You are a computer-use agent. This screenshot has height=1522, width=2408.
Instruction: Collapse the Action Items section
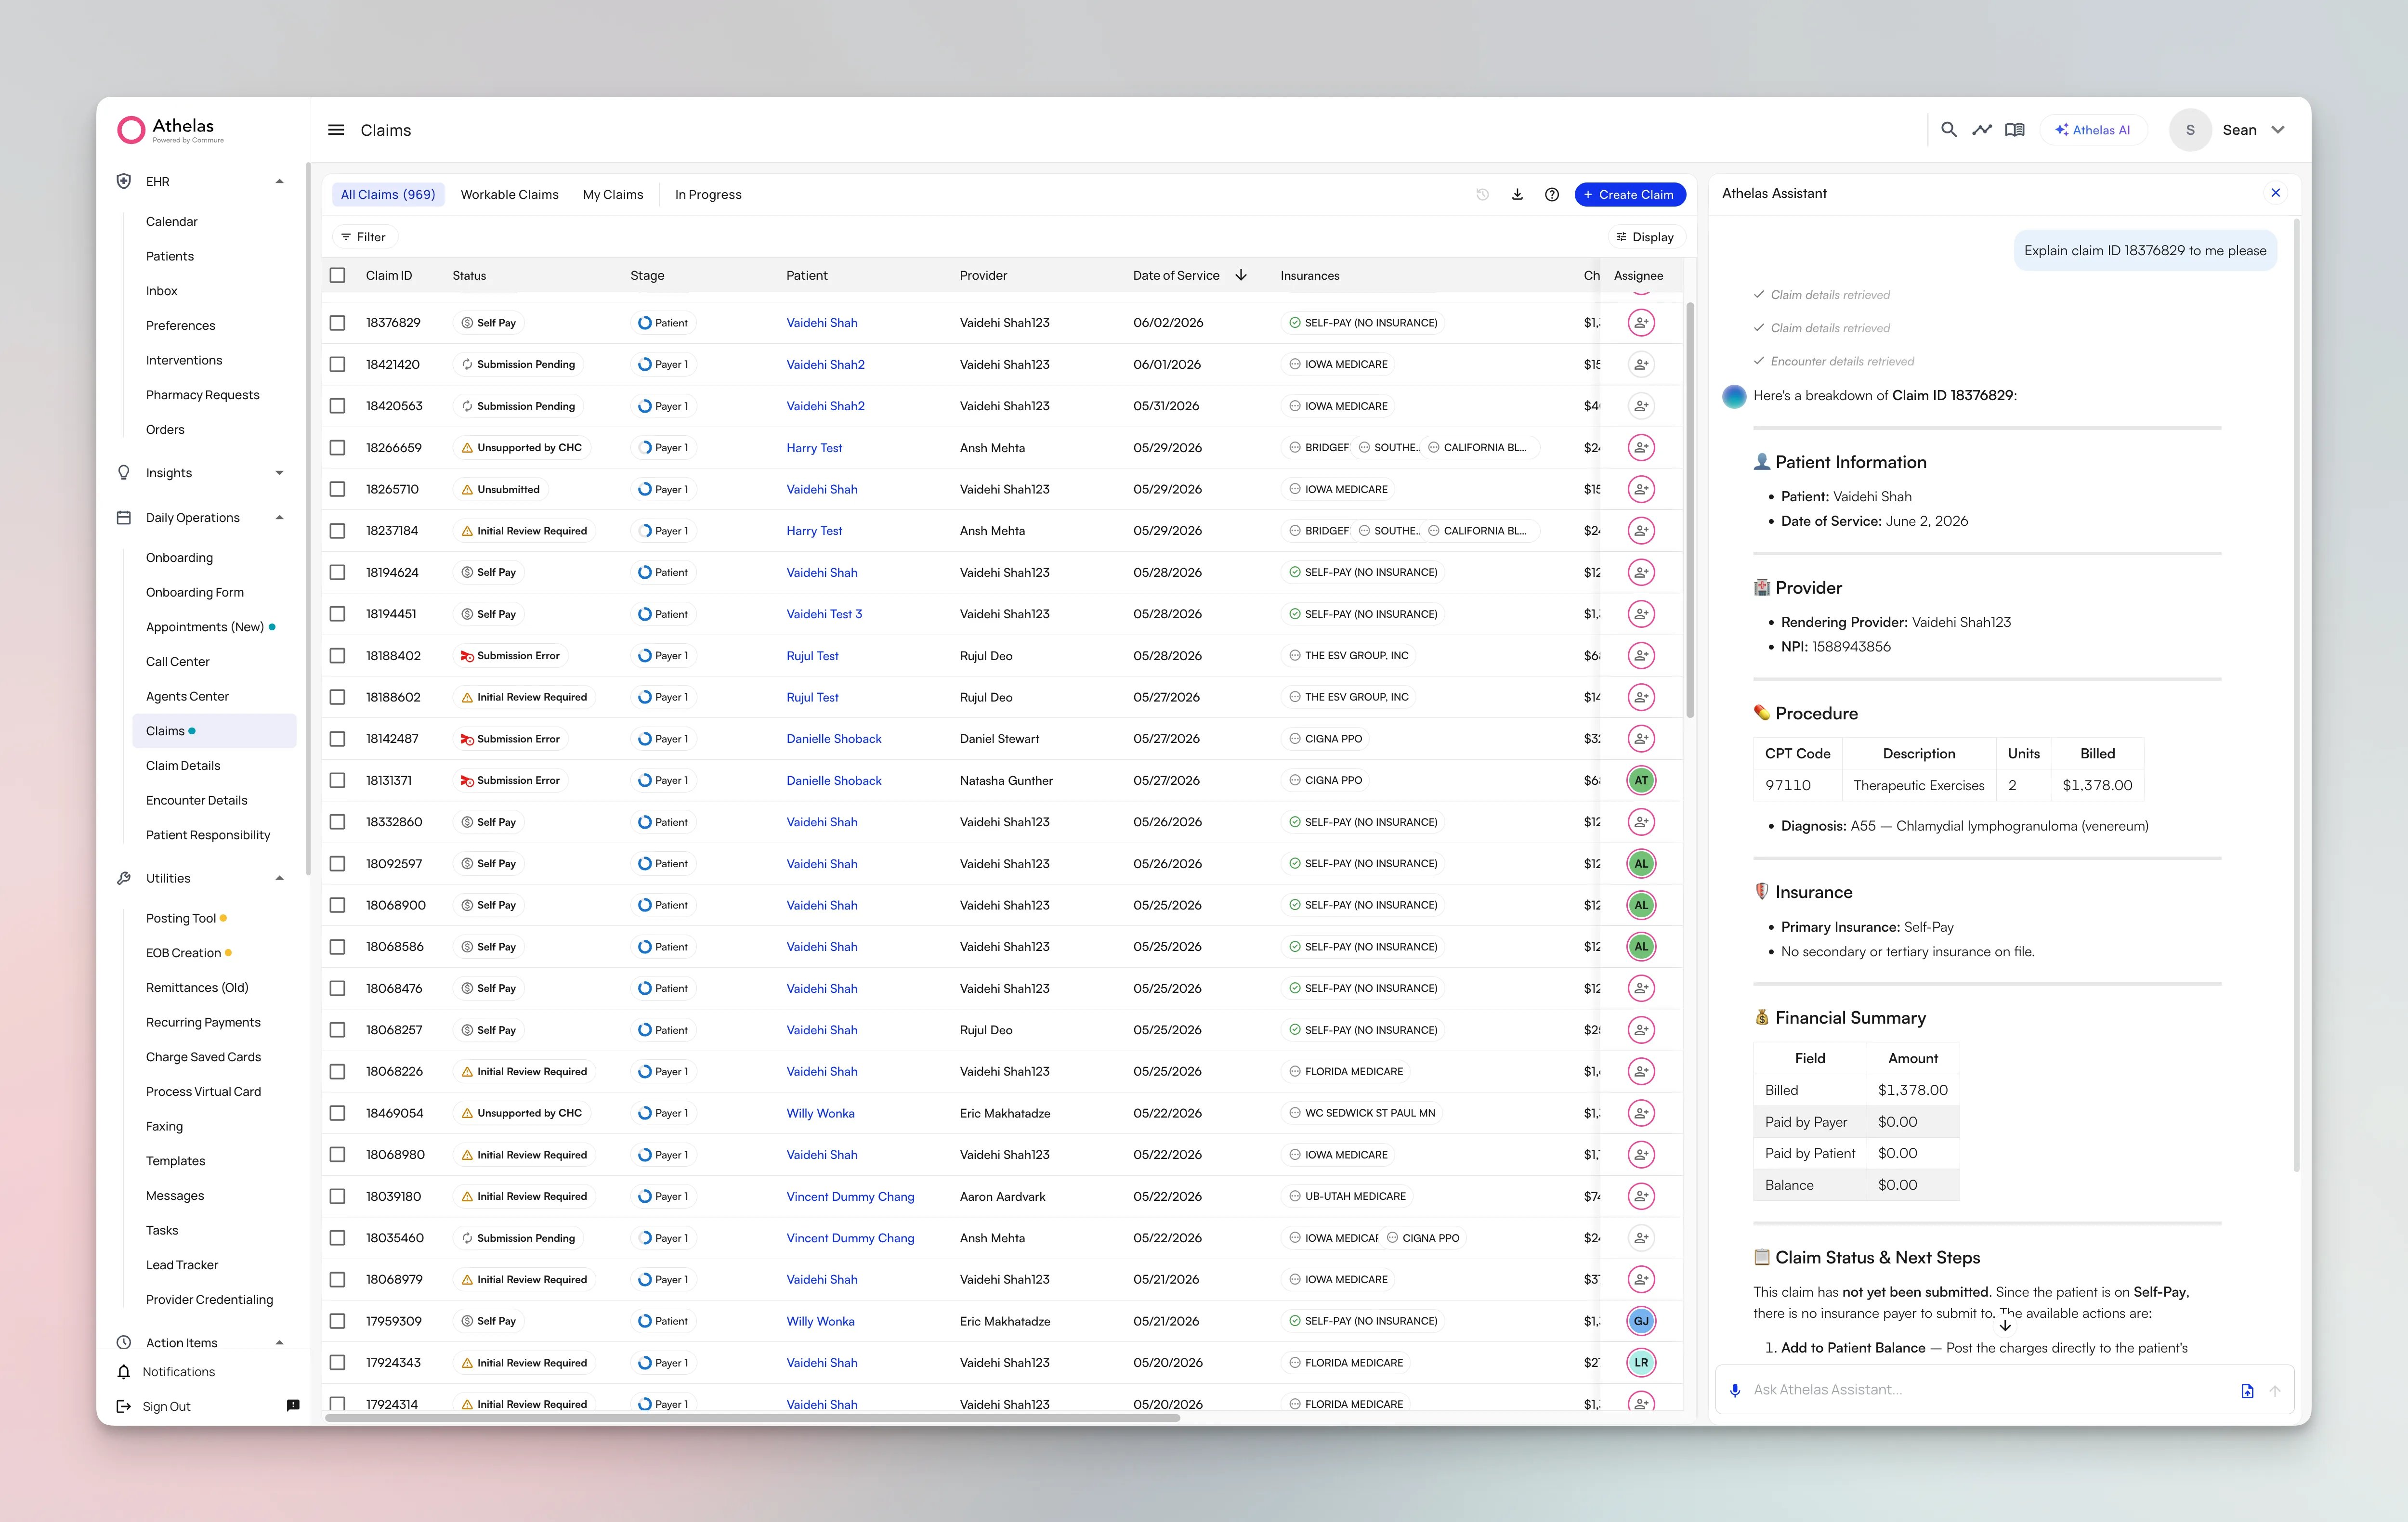[279, 1342]
